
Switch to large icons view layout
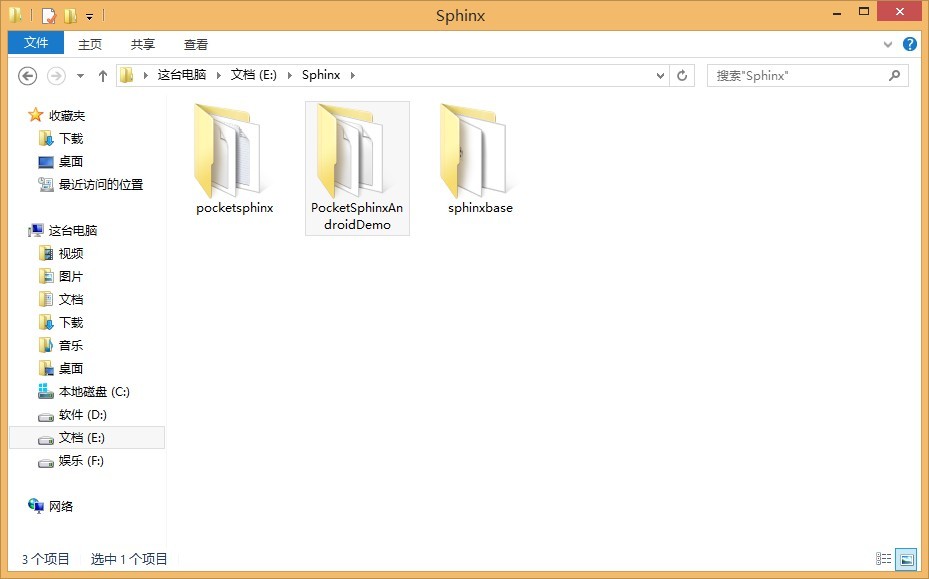click(906, 558)
